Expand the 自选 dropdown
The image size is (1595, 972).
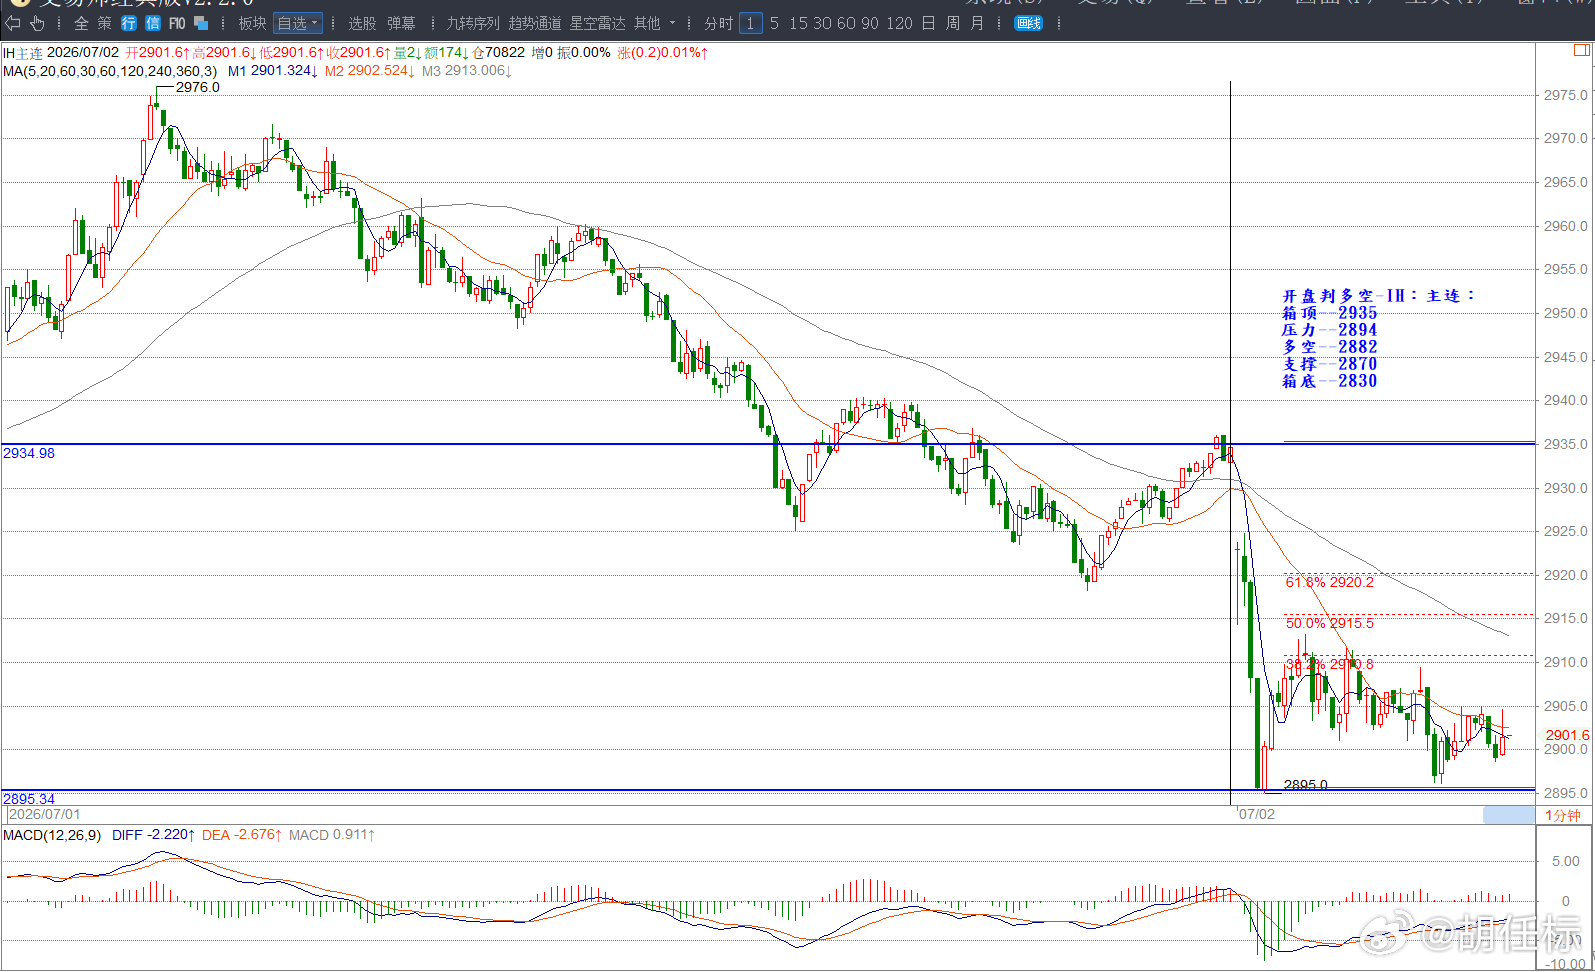point(298,23)
